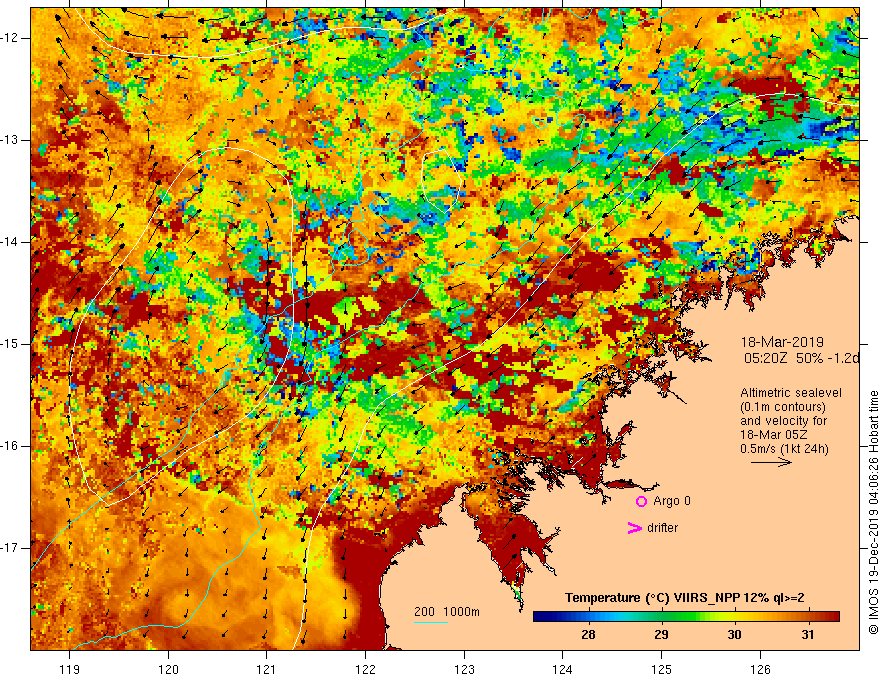Click the "18-Mar 05Z" caption line
The width and height of the screenshot is (880, 680).
click(x=772, y=435)
